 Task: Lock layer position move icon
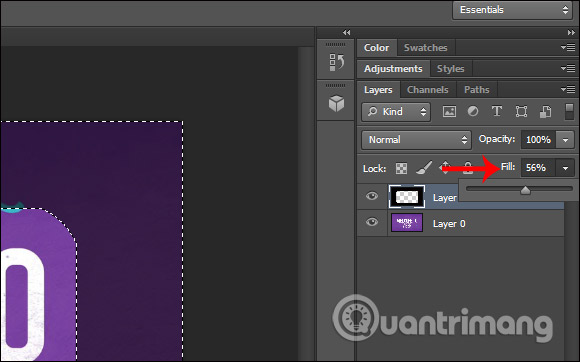point(445,168)
